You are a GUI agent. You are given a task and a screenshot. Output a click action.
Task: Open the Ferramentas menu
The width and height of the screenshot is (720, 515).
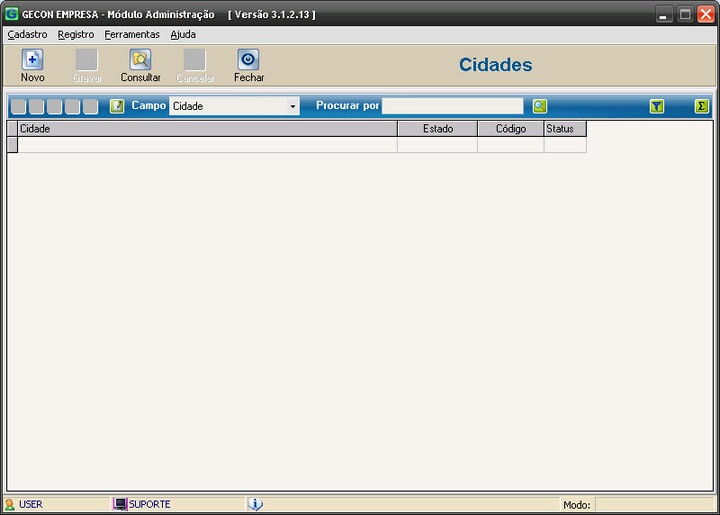coord(132,34)
